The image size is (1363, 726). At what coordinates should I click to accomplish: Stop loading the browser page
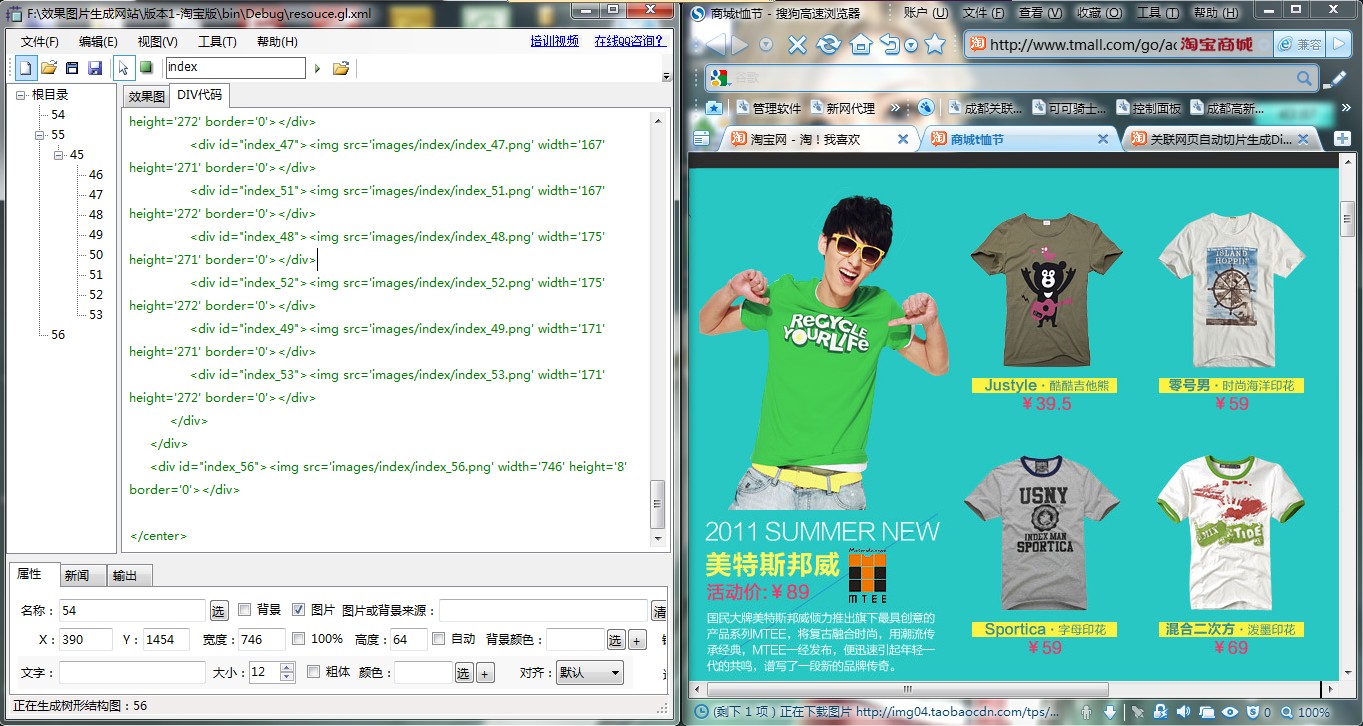tap(797, 45)
